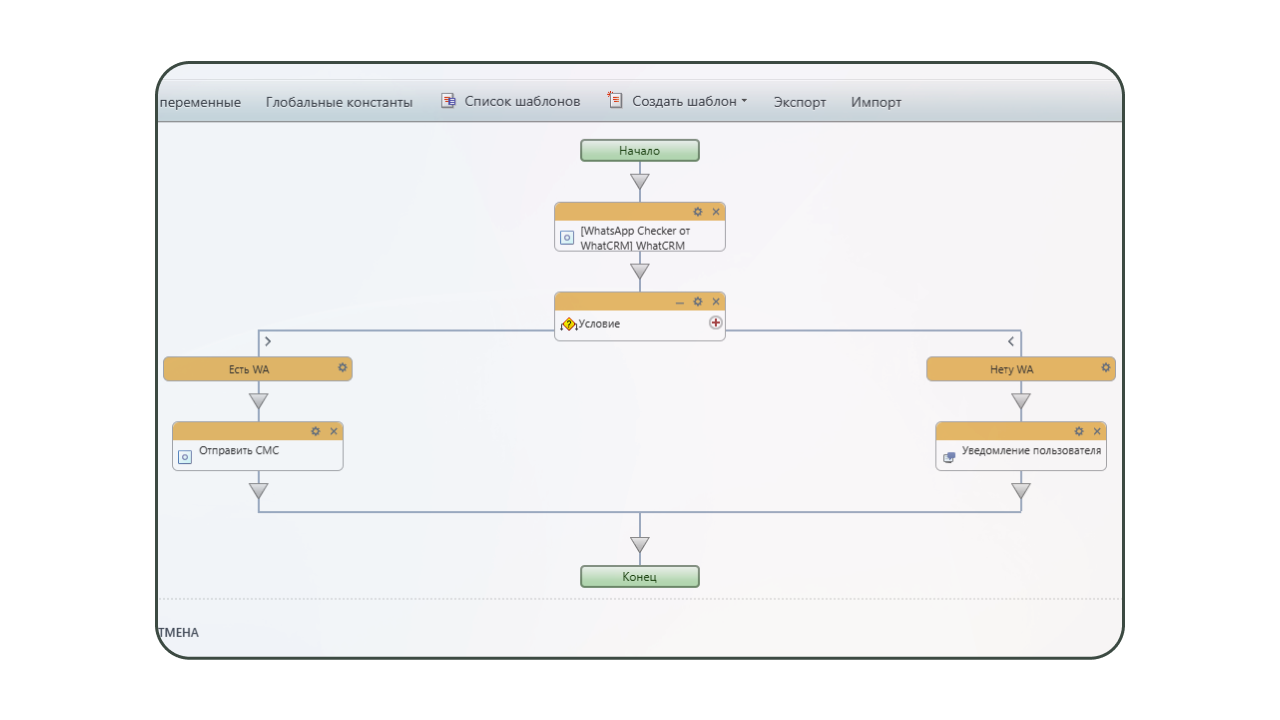Open Список шаблонов in the toolbar
Screen dimensions: 1280x720
(511, 101)
